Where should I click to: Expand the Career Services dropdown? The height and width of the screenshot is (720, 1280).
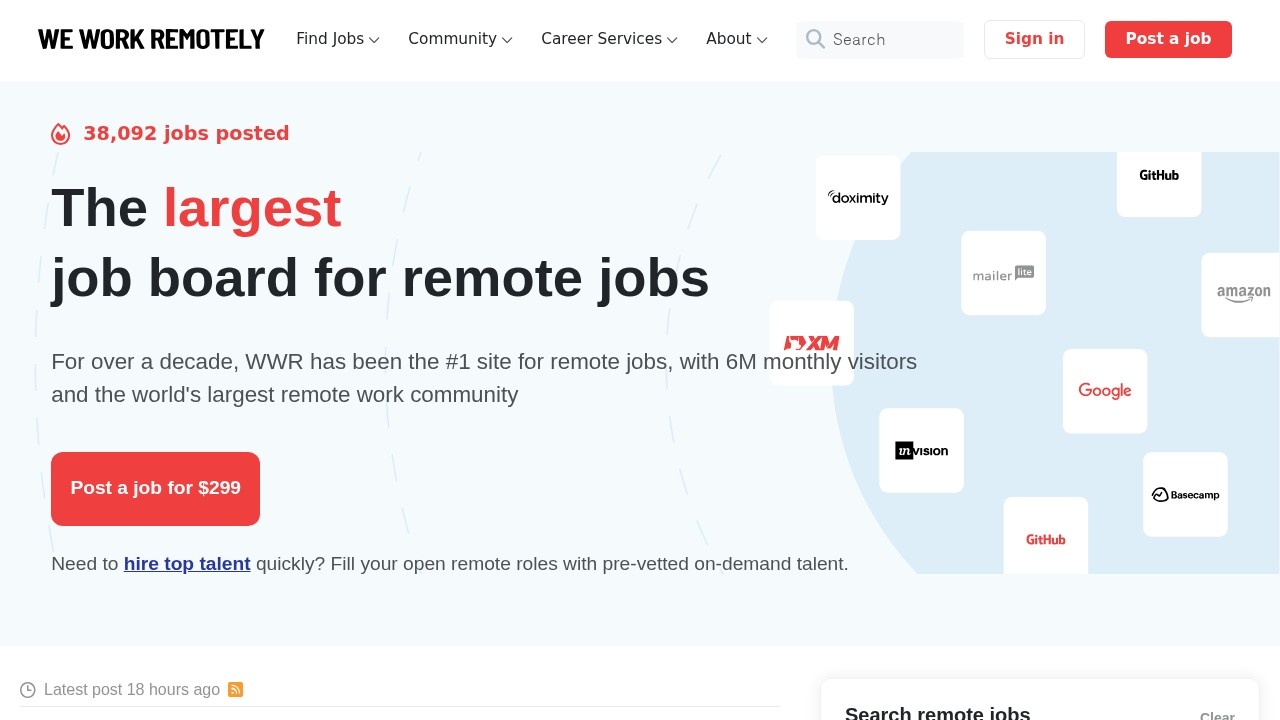pyautogui.click(x=608, y=39)
